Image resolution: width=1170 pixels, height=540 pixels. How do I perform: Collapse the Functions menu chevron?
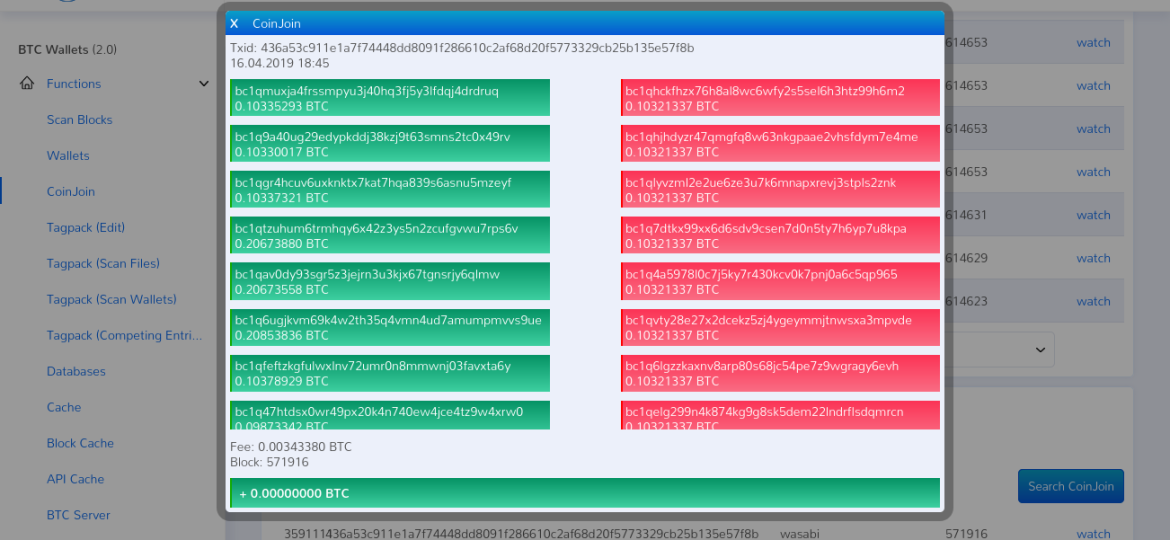(204, 84)
